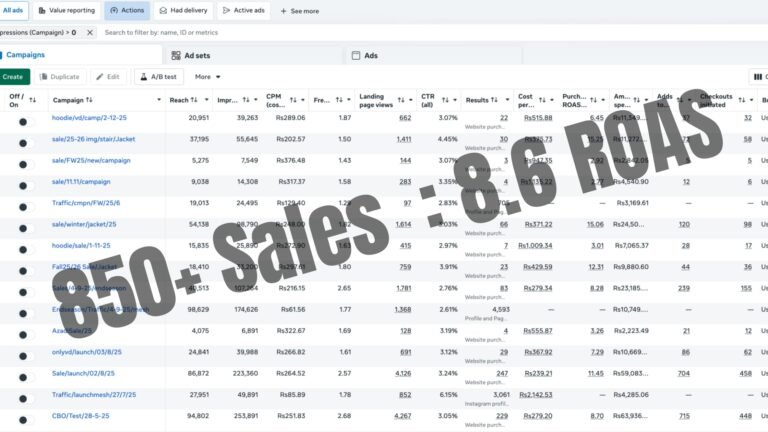Click the green Create button

[13, 77]
